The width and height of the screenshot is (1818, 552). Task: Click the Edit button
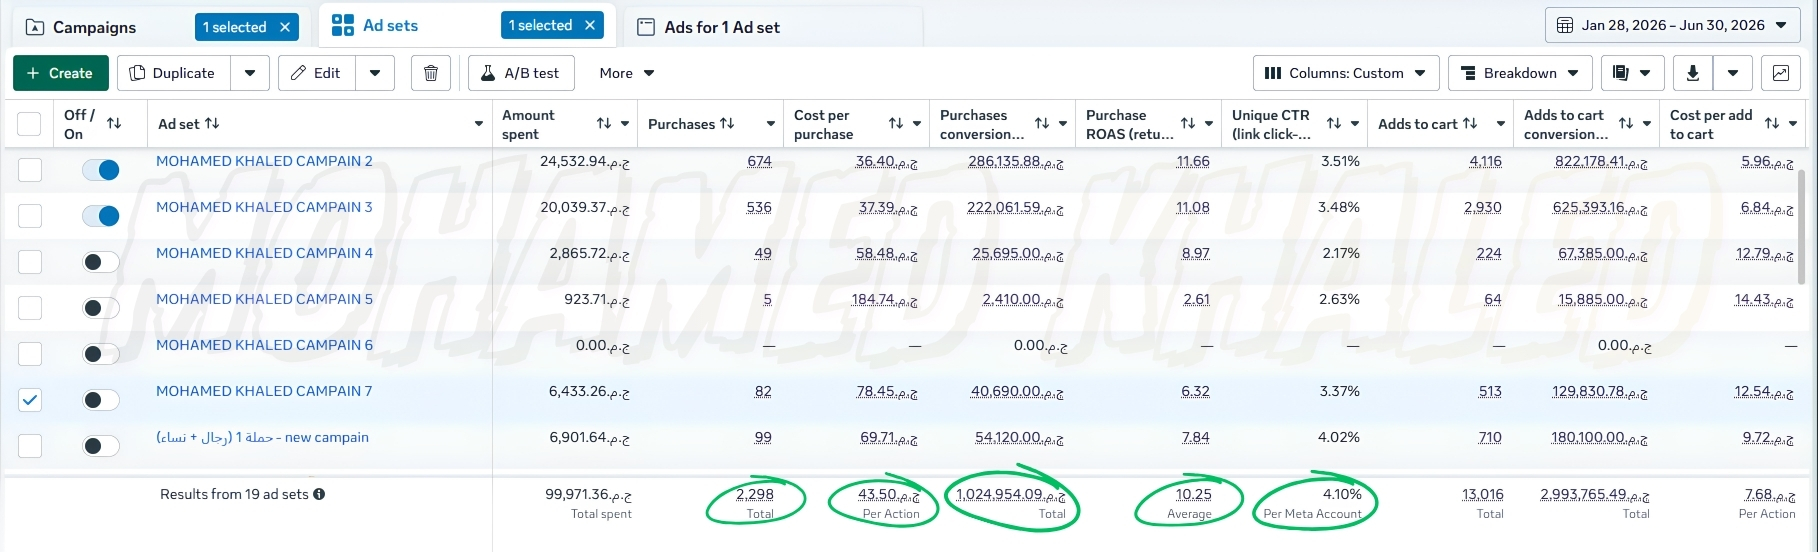[x=317, y=73]
